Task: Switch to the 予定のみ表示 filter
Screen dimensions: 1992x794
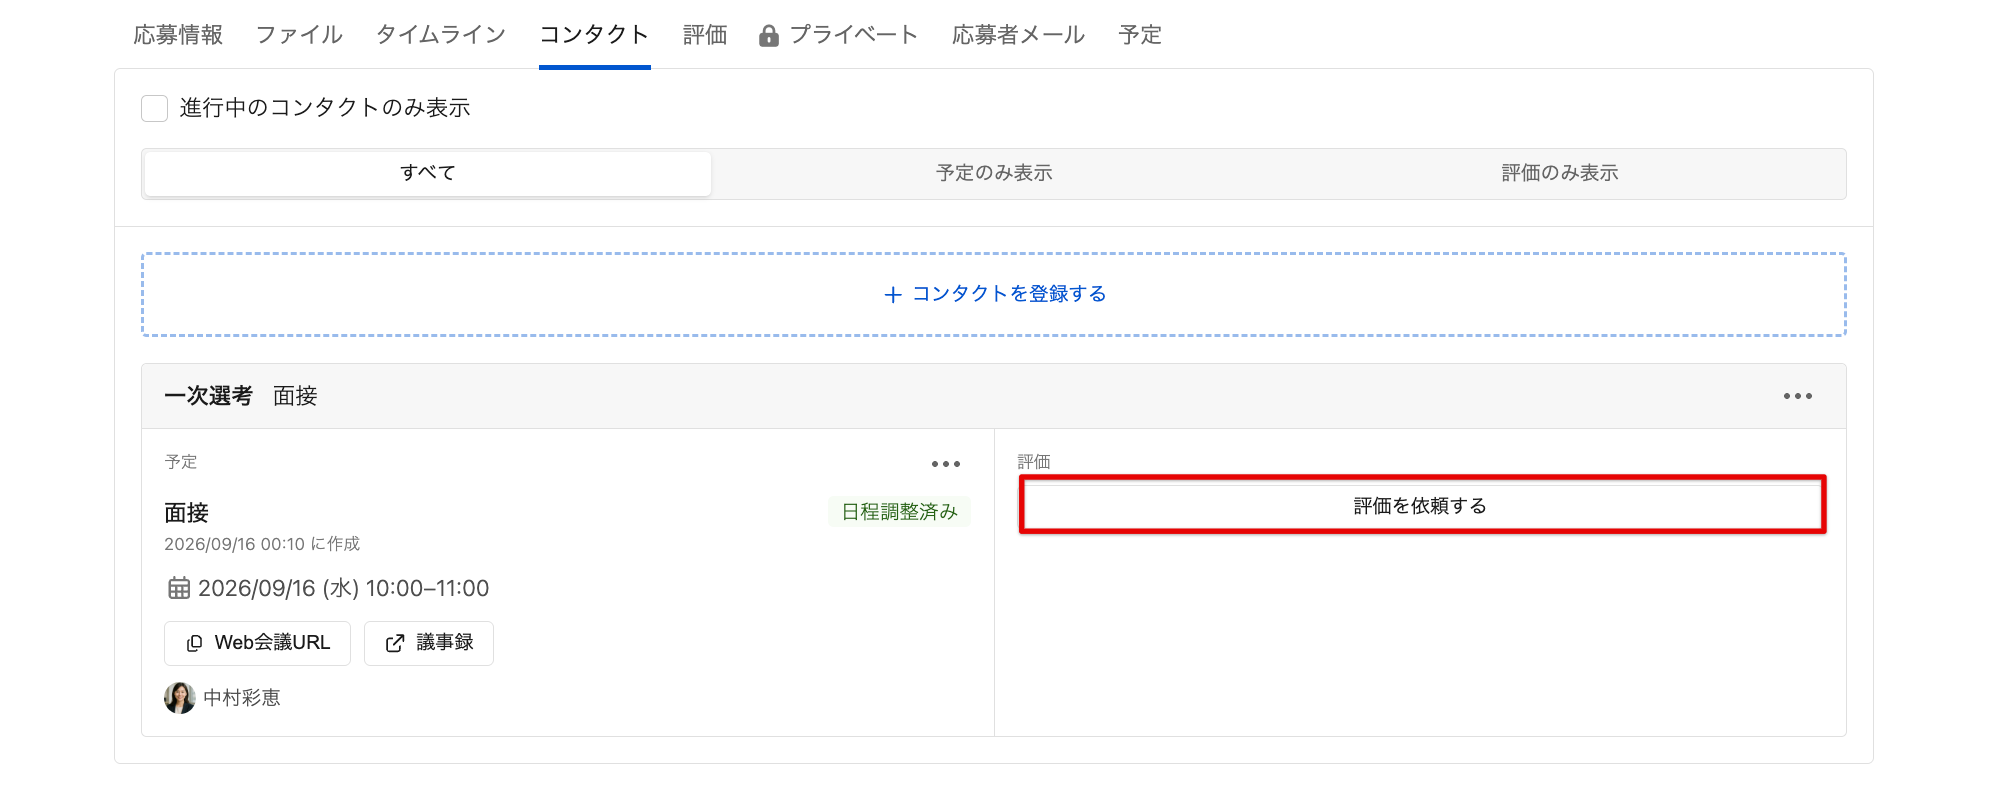Action: [x=994, y=173]
